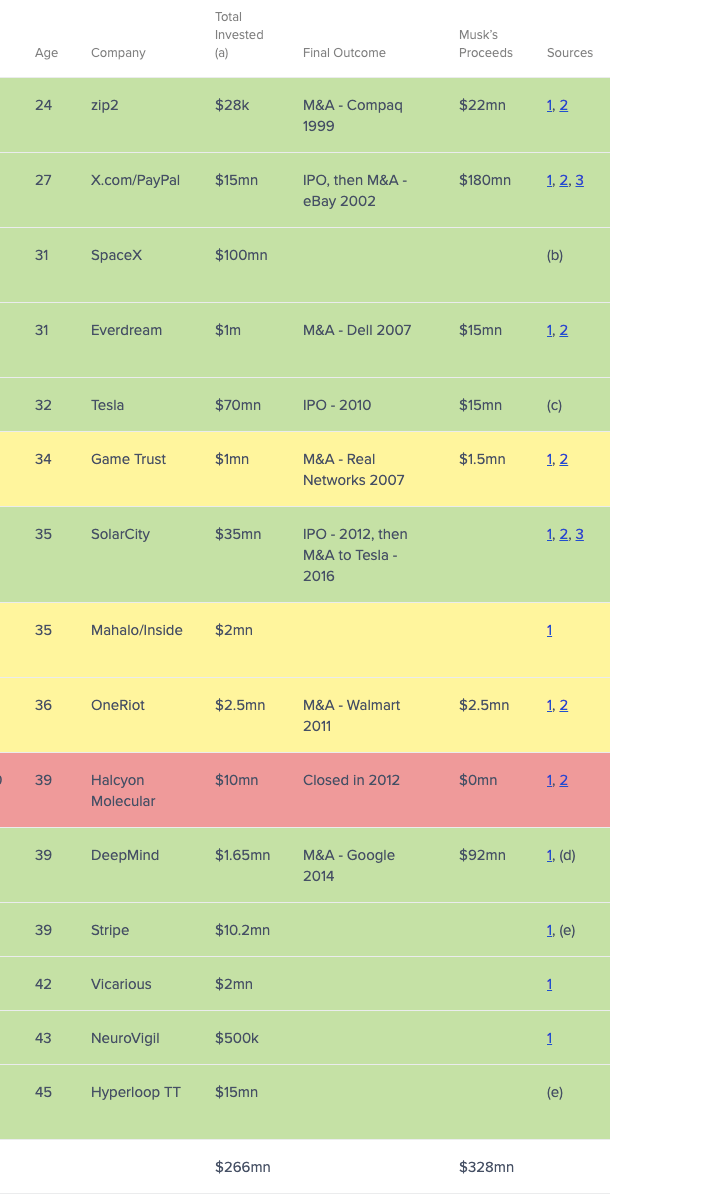Viewport: 727px width, 1201px height.
Task: Click the Hyperloop TT company cell
Action: coord(136,1092)
